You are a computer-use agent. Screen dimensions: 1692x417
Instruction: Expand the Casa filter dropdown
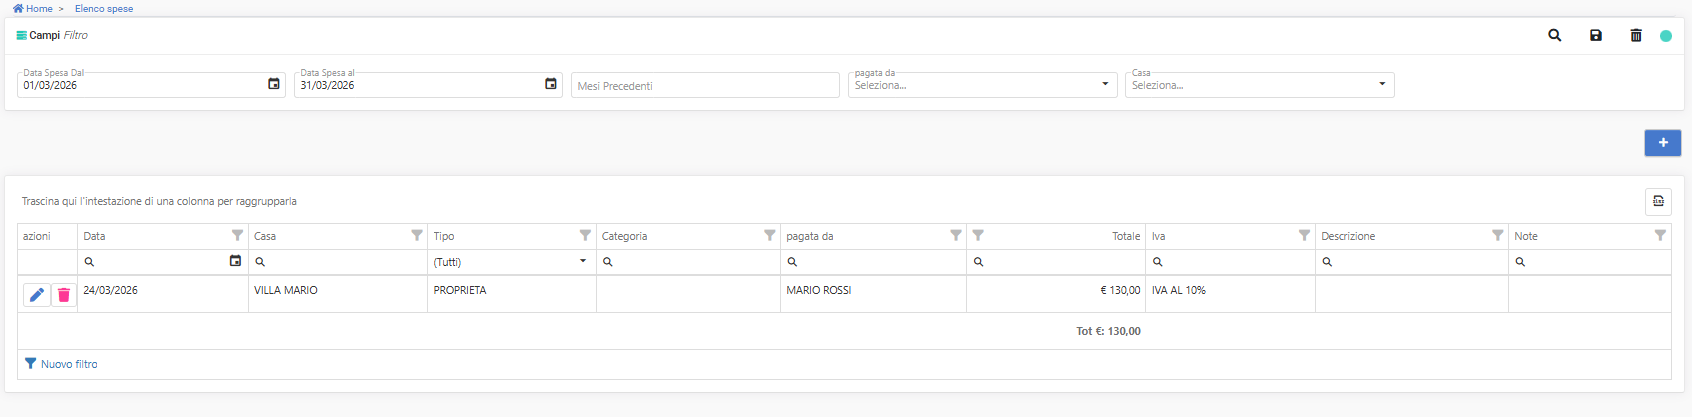pyautogui.click(x=1382, y=84)
